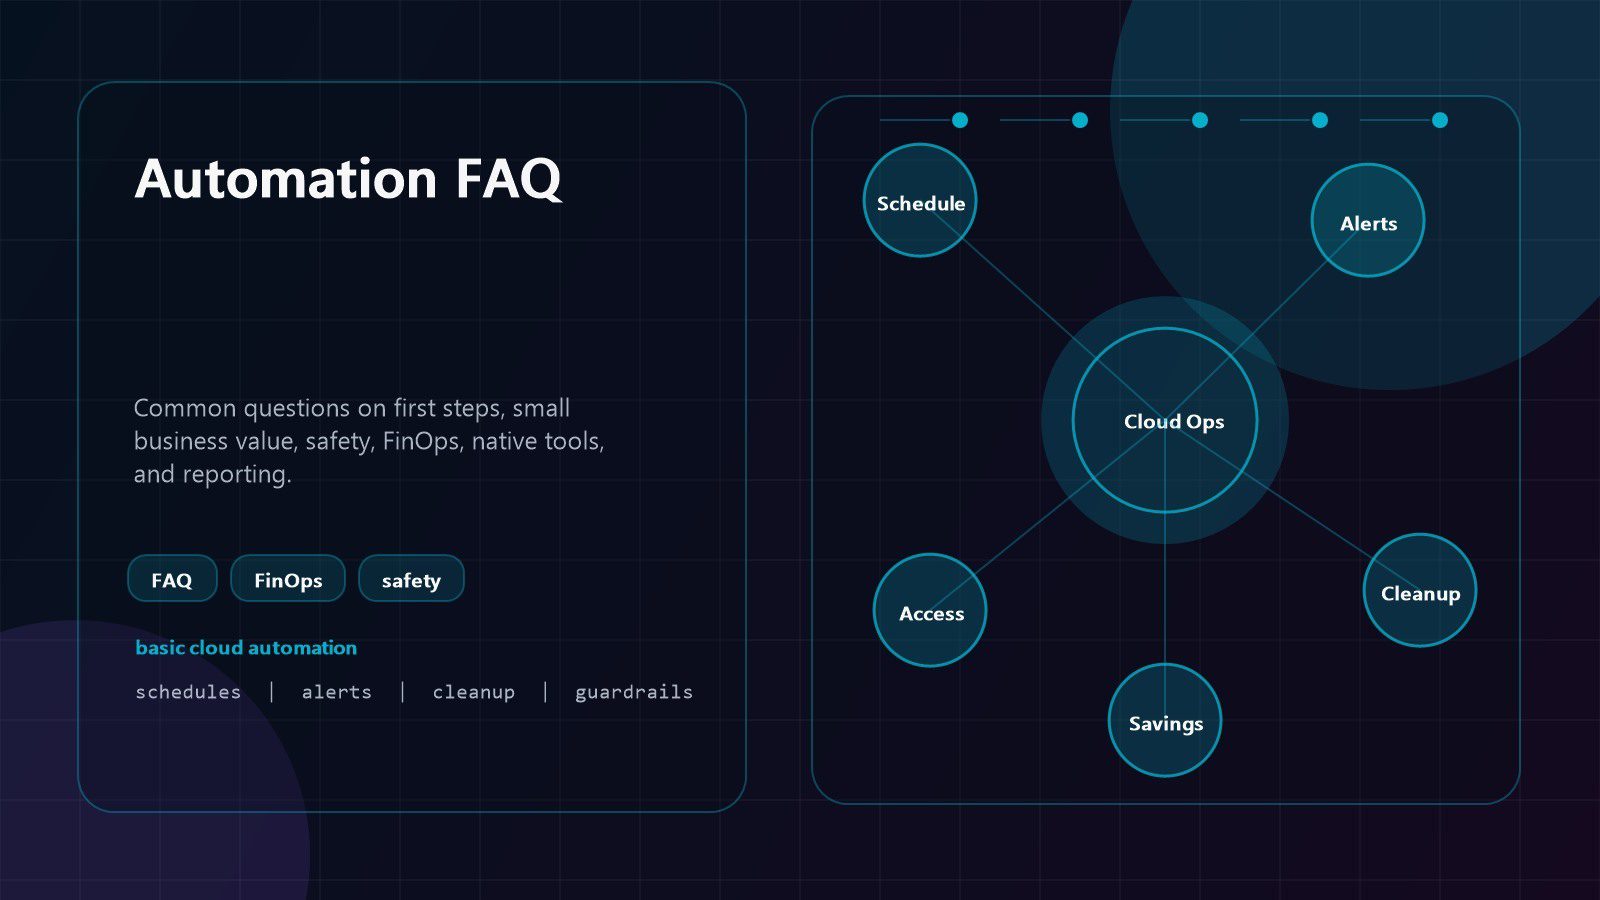The height and width of the screenshot is (900, 1600).
Task: Click the 'cleanup' keyword text
Action: tap(474, 692)
